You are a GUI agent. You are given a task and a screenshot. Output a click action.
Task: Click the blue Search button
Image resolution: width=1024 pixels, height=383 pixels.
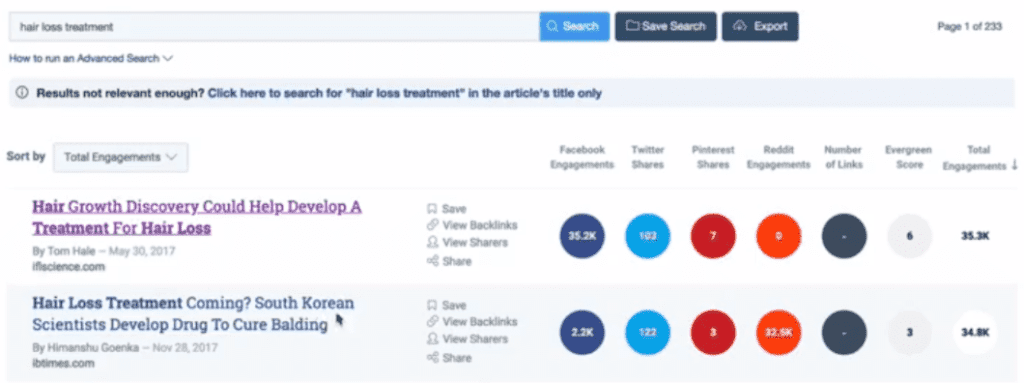click(x=574, y=27)
